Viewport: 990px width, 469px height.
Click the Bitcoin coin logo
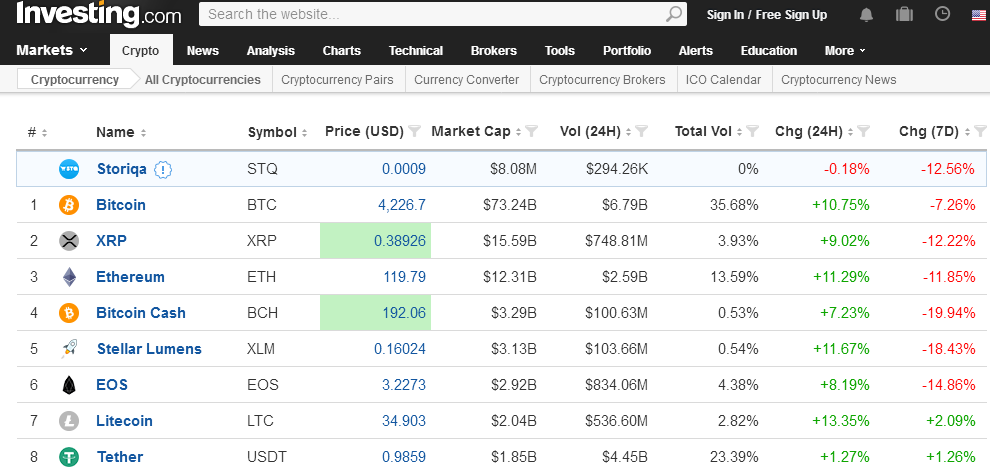(x=69, y=205)
